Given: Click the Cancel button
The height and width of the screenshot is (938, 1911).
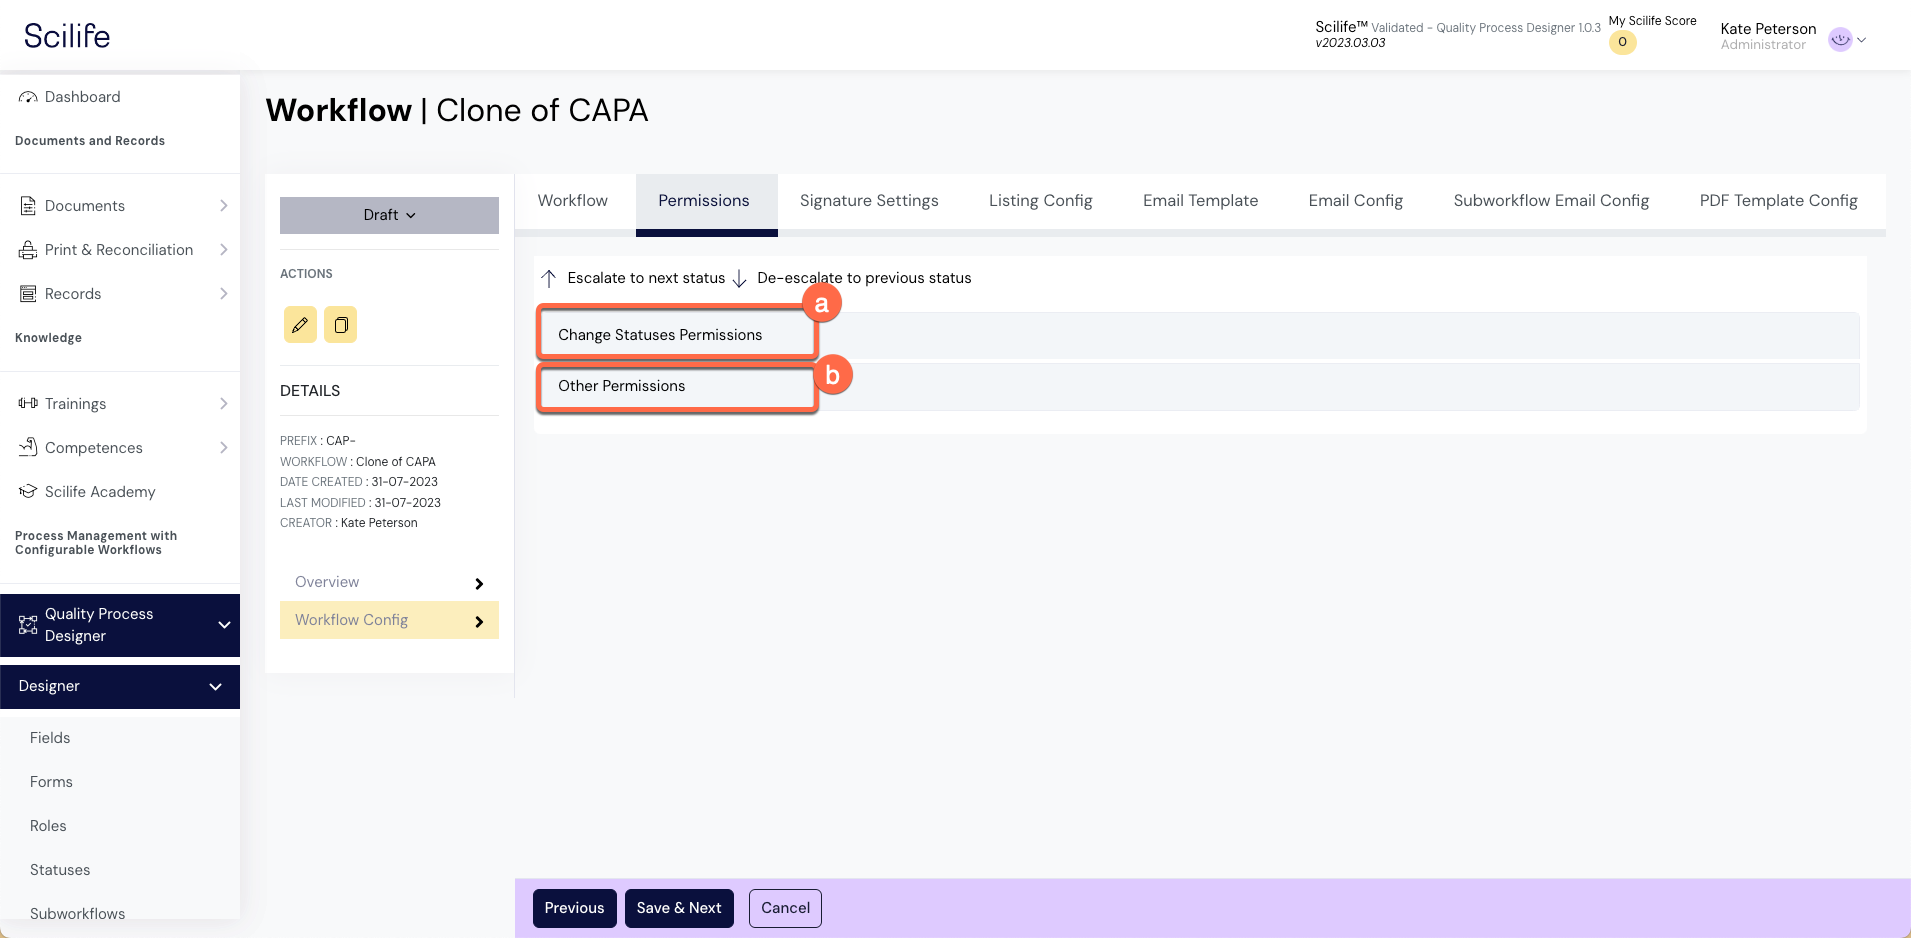Looking at the screenshot, I should point(785,908).
